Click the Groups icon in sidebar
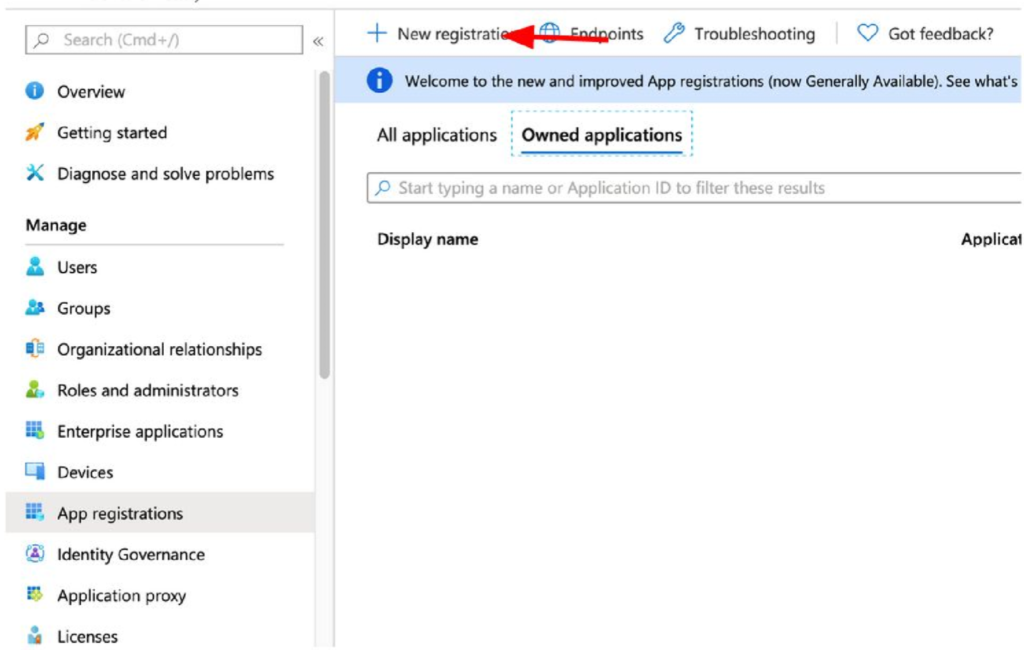The image size is (1024, 650). [35, 308]
